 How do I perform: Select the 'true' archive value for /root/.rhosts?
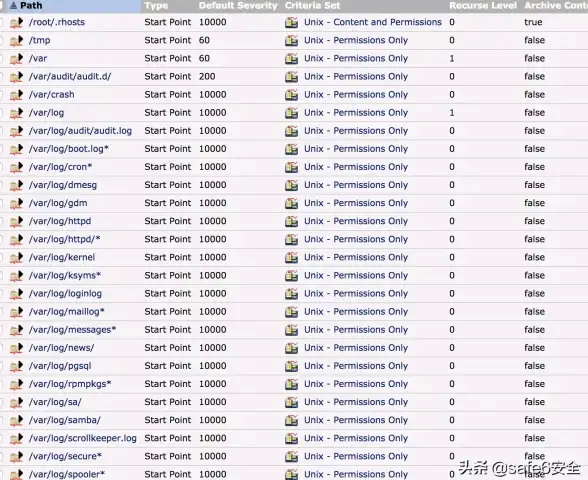[533, 22]
